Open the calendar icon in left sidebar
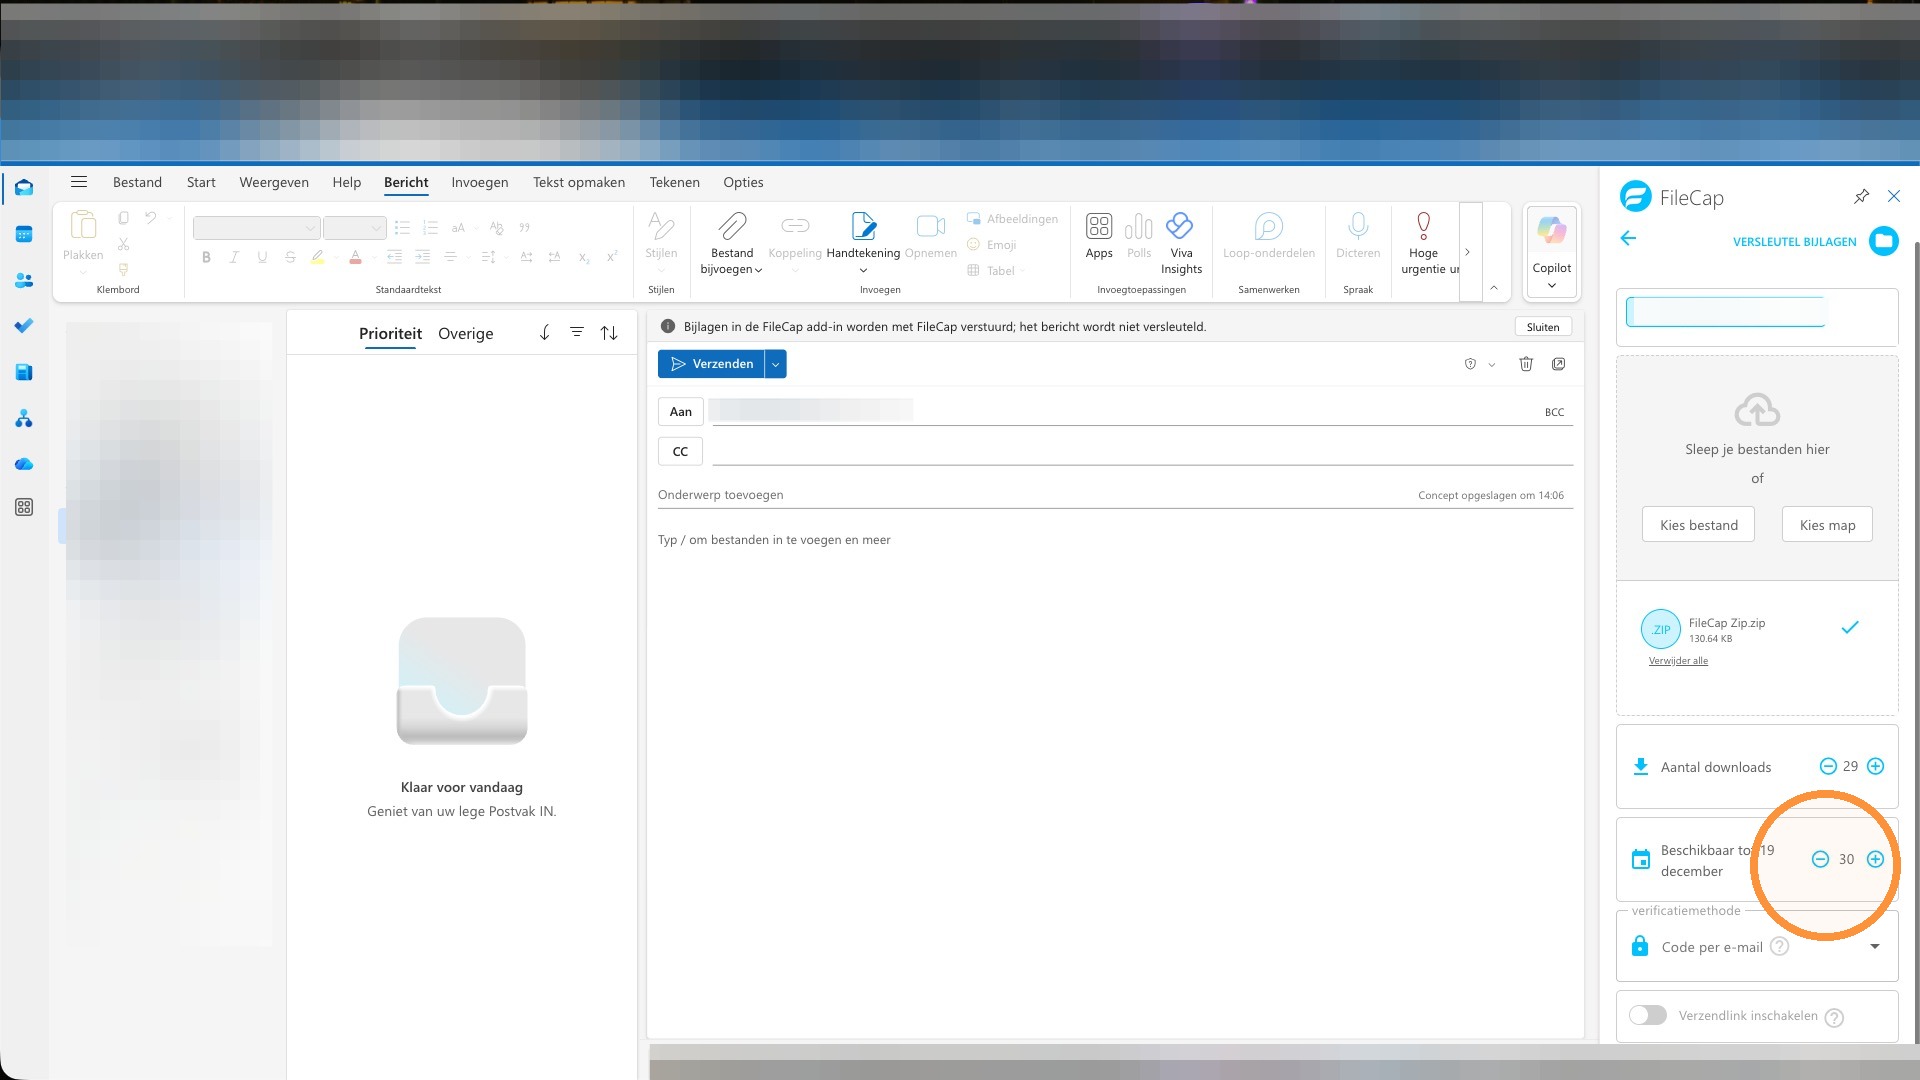Viewport: 1920px width, 1080px height. (24, 235)
